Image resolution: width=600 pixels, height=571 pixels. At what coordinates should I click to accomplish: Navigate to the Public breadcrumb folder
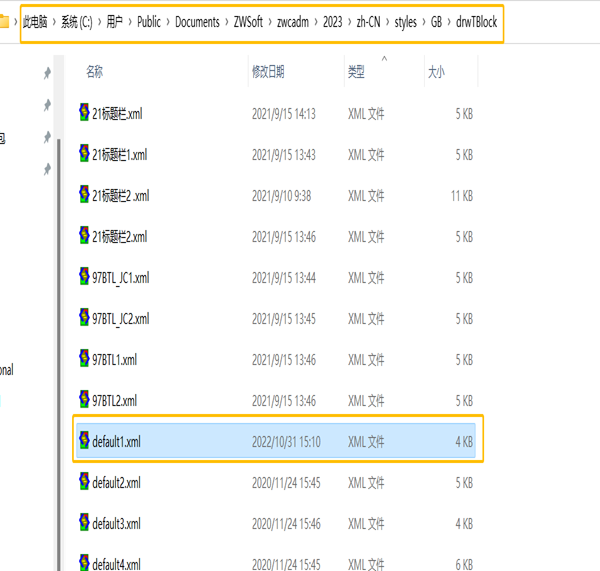pos(149,22)
